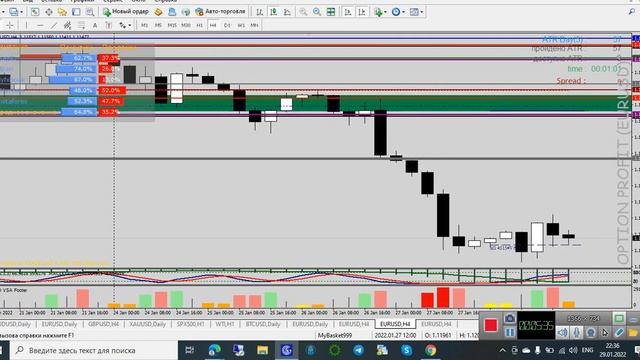This screenshot has height=360, width=640.
Task: Open the Market Watch window icon
Action: point(35,12)
